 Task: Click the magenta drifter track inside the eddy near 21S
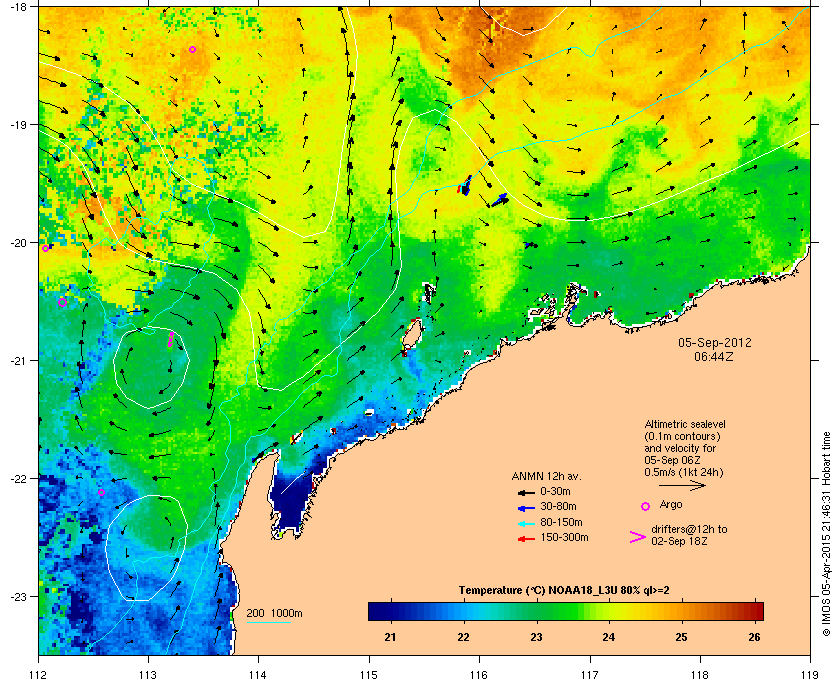pyautogui.click(x=171, y=339)
